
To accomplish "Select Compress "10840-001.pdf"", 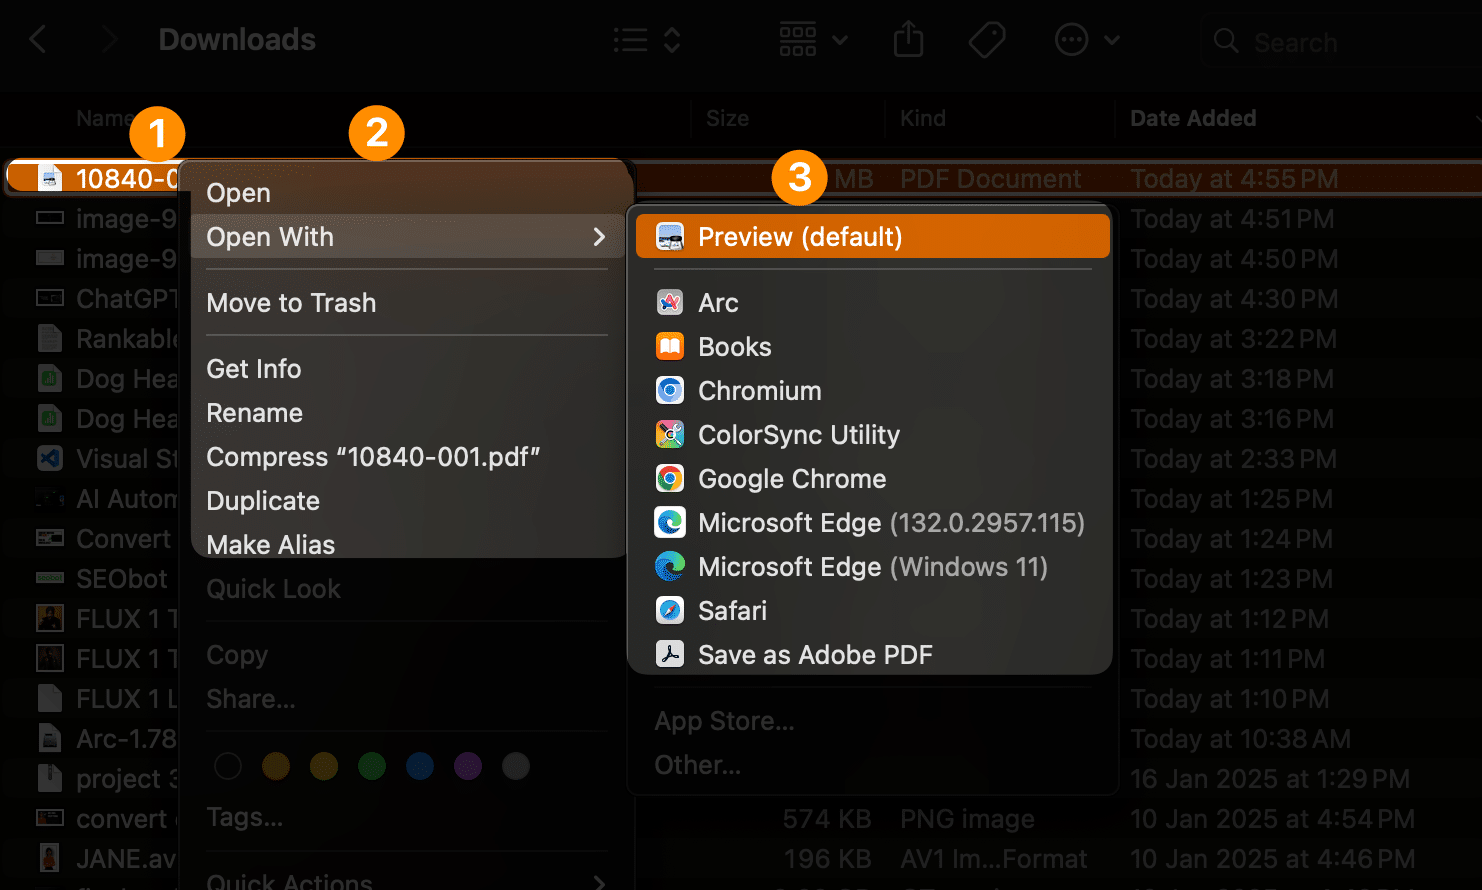I will 408,457.
